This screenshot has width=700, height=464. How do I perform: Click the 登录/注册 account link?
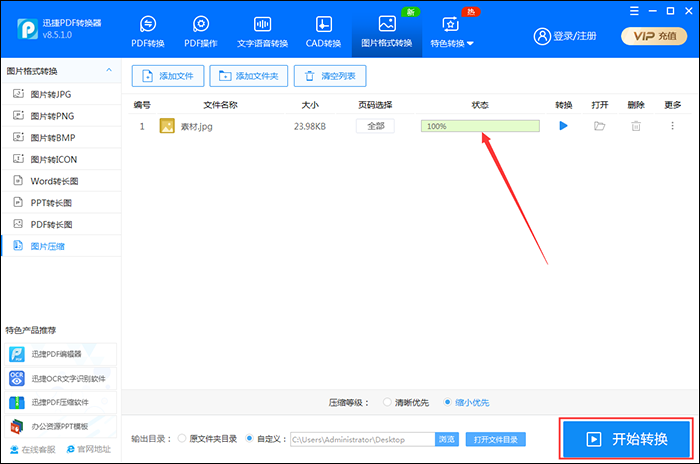tap(565, 36)
